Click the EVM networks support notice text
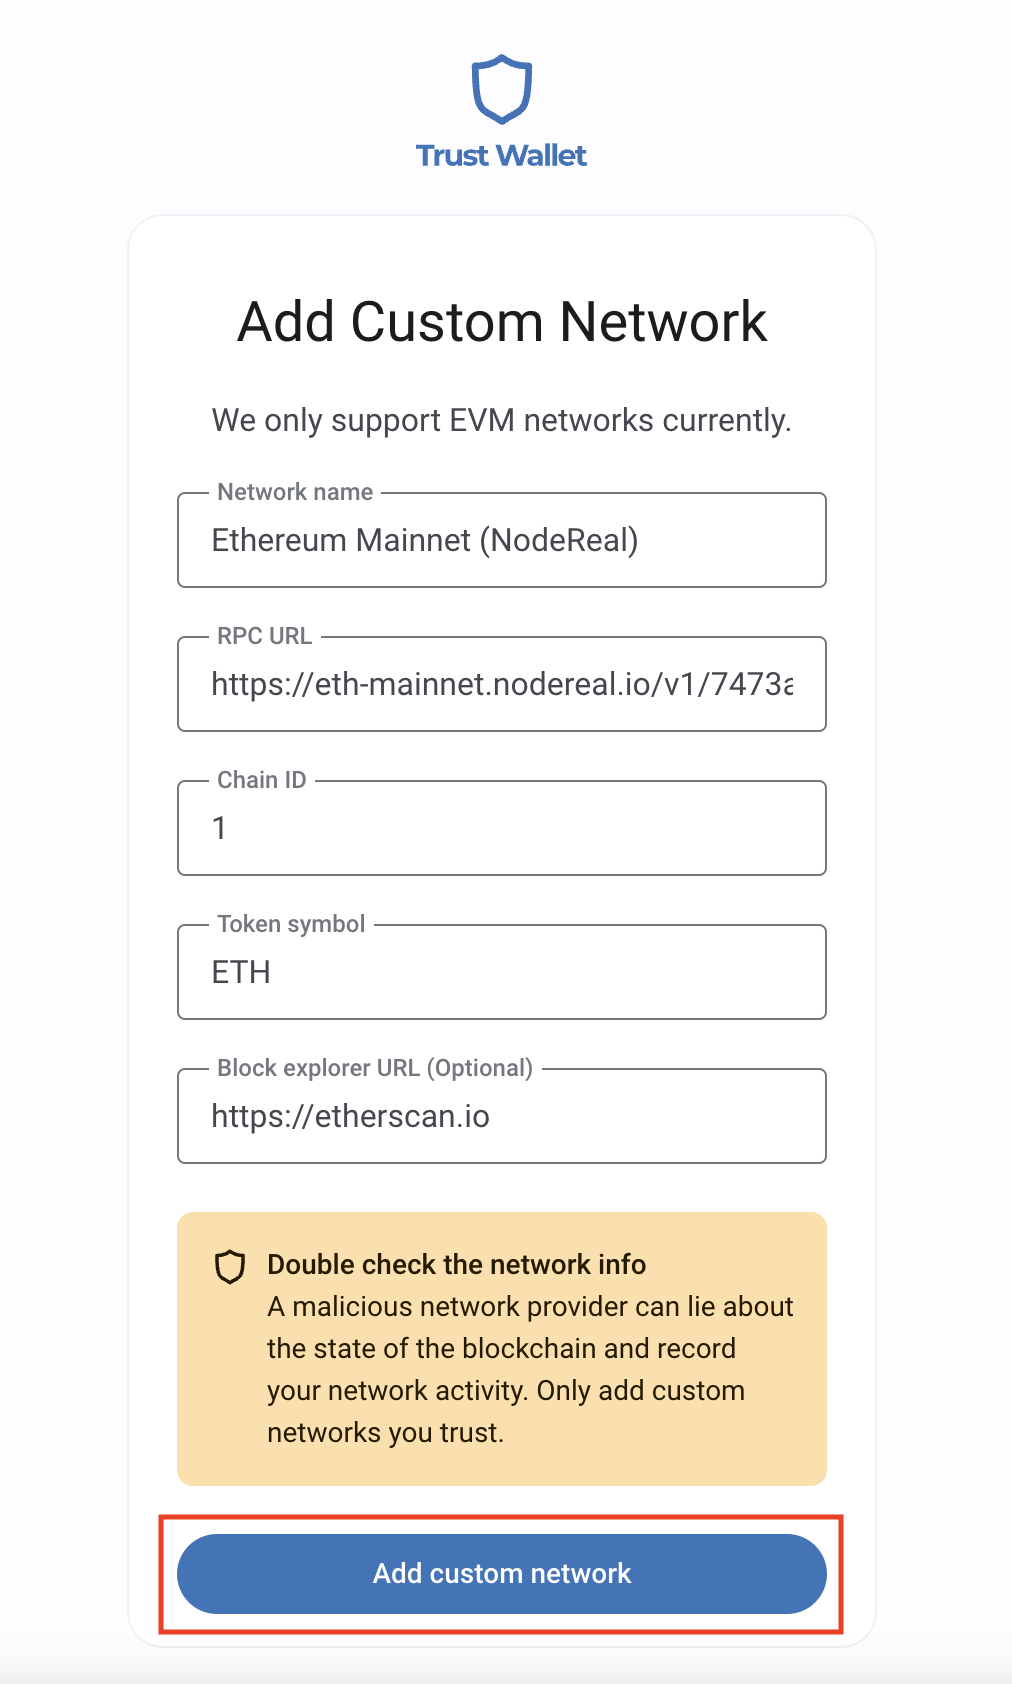This screenshot has width=1012, height=1684. pyautogui.click(x=501, y=421)
